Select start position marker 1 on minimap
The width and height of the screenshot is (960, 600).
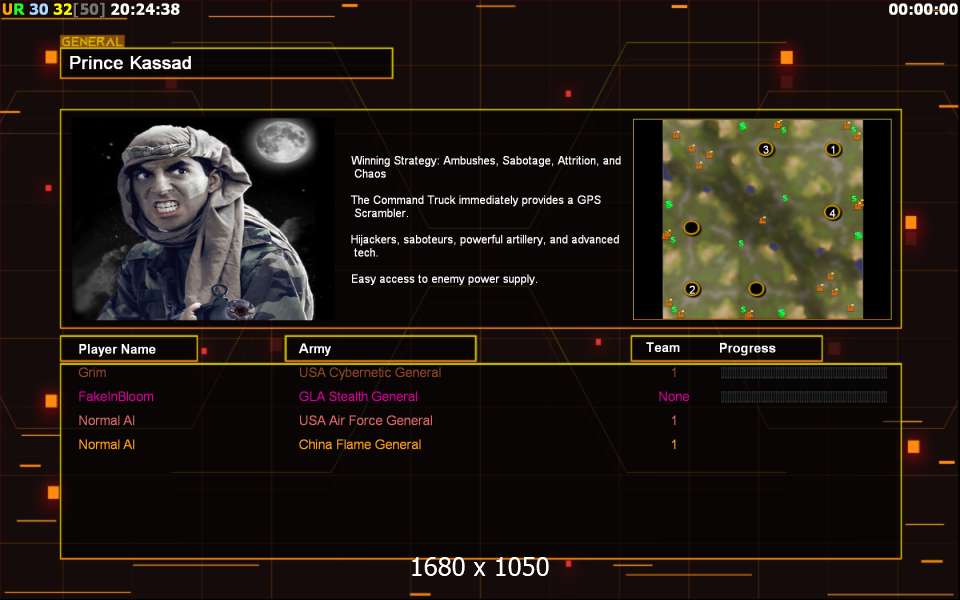(x=833, y=149)
